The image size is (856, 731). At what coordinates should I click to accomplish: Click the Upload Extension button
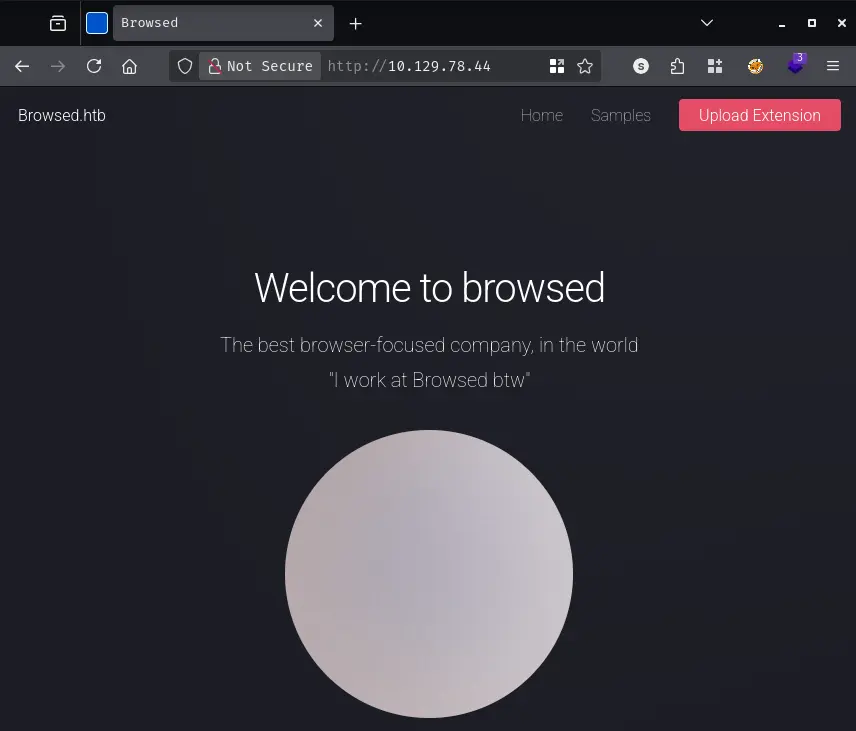(759, 115)
